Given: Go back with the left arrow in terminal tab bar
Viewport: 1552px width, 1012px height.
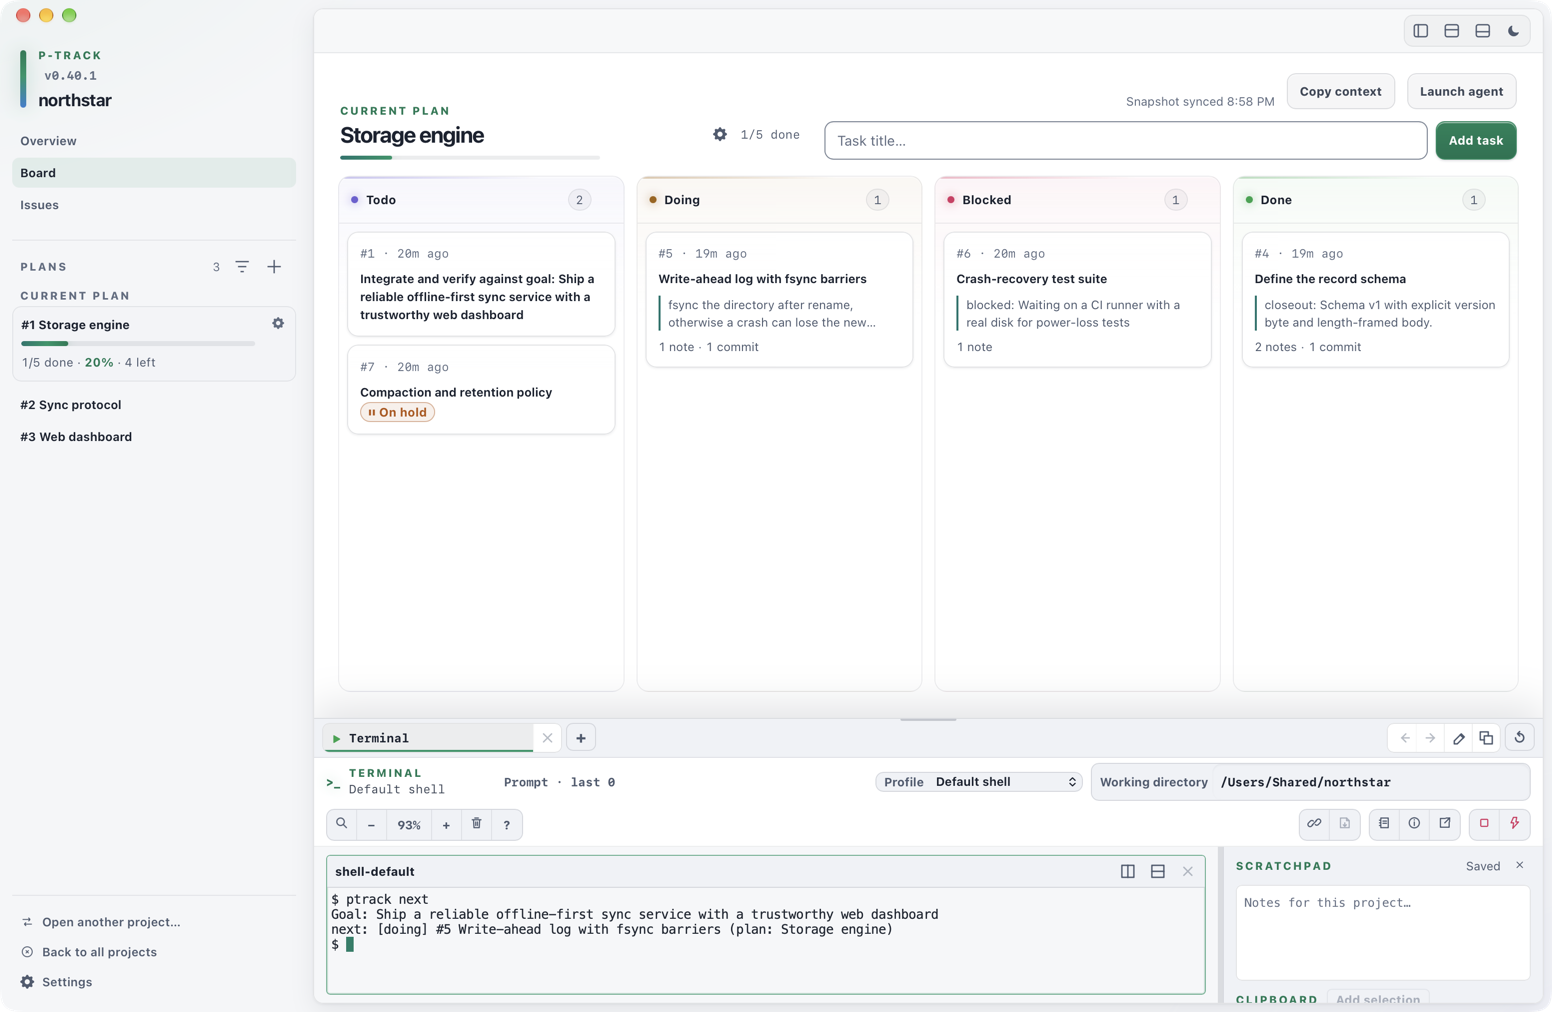Looking at the screenshot, I should tap(1405, 738).
